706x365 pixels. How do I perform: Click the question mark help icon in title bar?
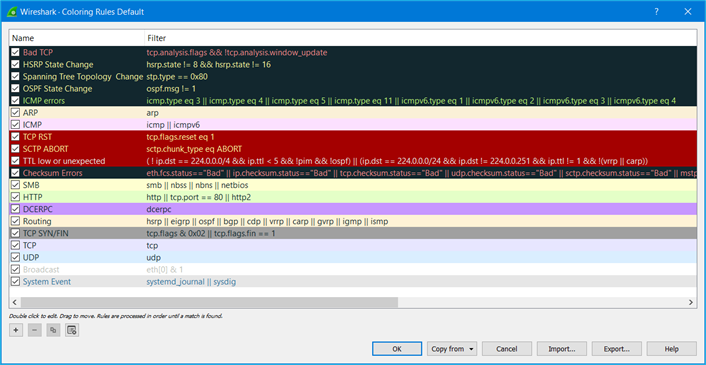(656, 12)
